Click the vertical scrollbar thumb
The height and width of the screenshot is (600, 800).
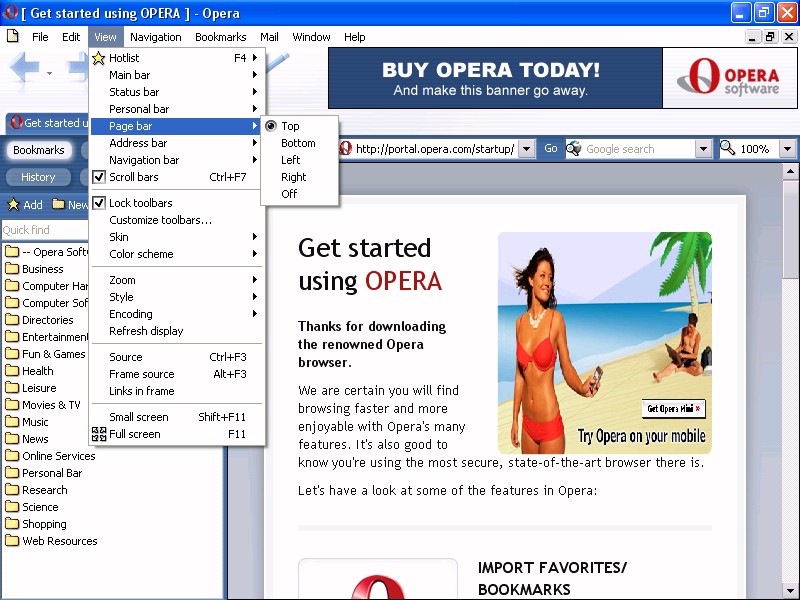point(790,229)
